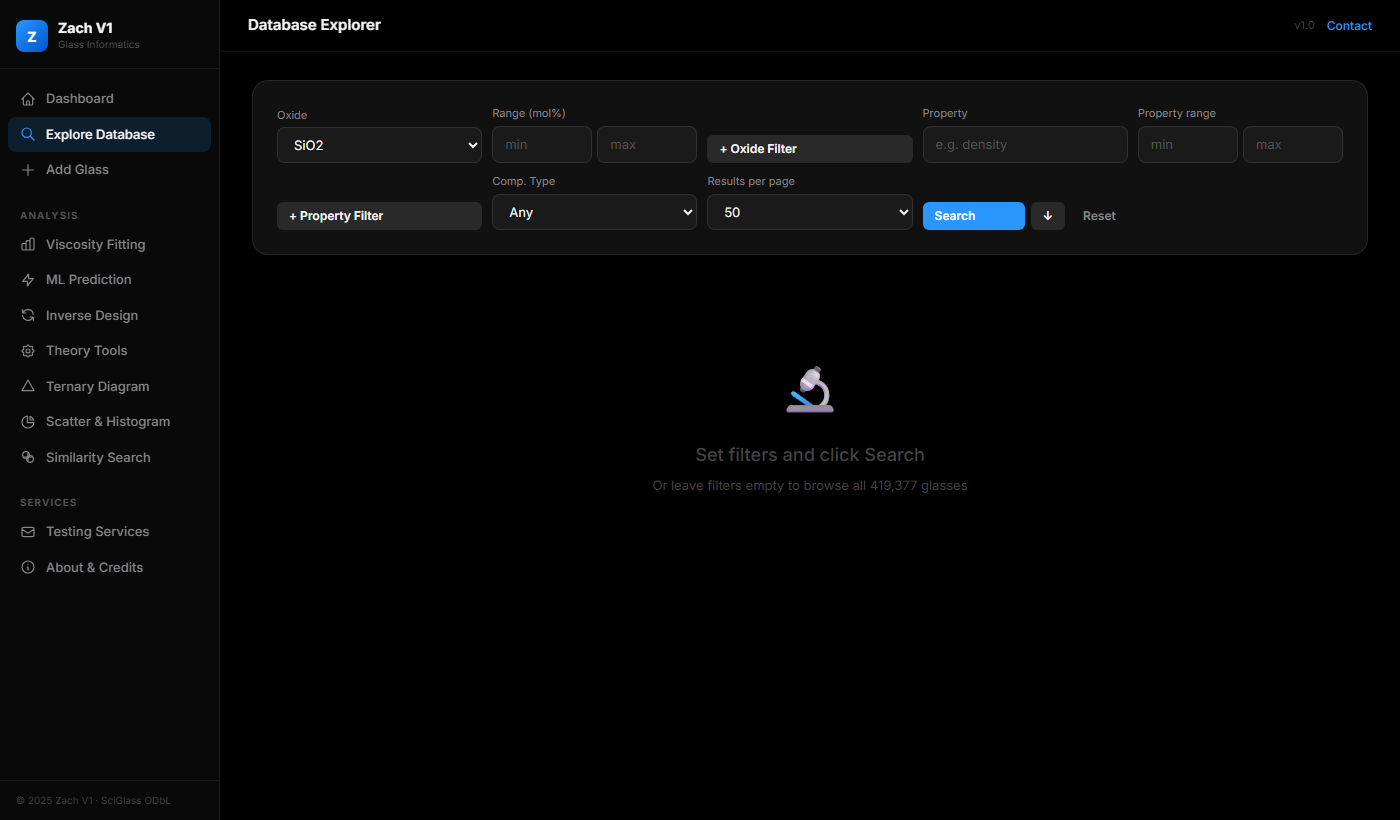Screen dimensions: 1400x820
Task: Open About & Credits
Action: [x=109, y=567]
